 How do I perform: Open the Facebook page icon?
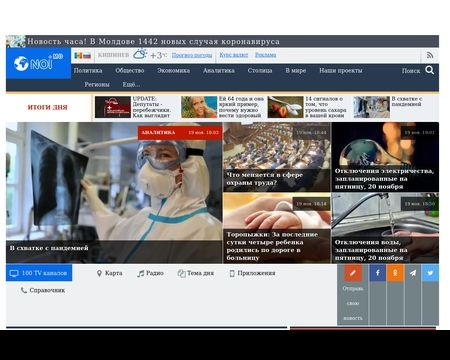click(x=378, y=273)
